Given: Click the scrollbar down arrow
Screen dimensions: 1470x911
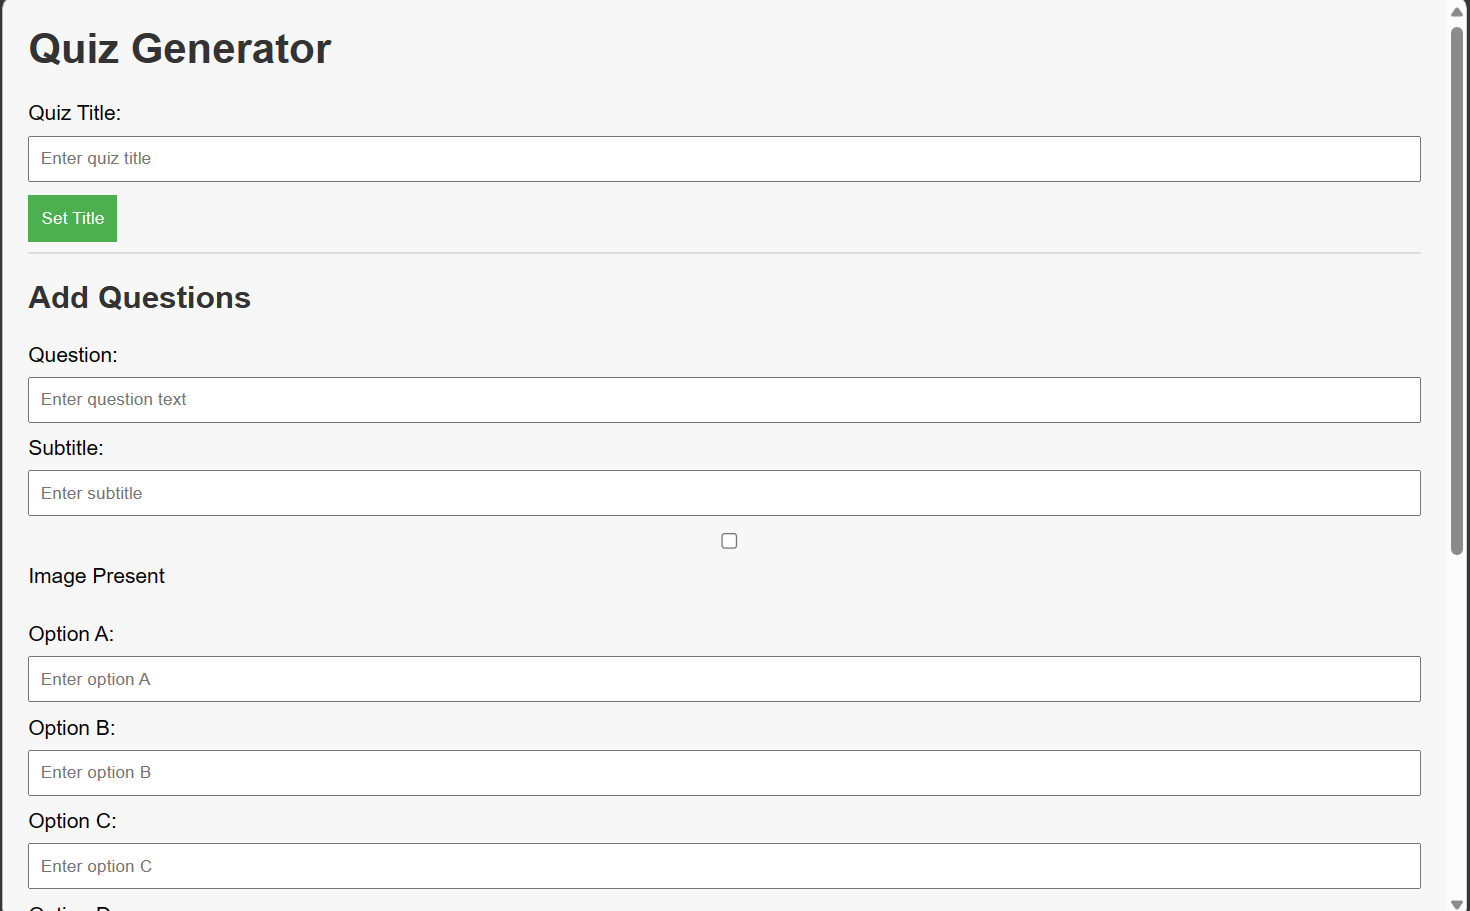Looking at the screenshot, I should point(1457,904).
